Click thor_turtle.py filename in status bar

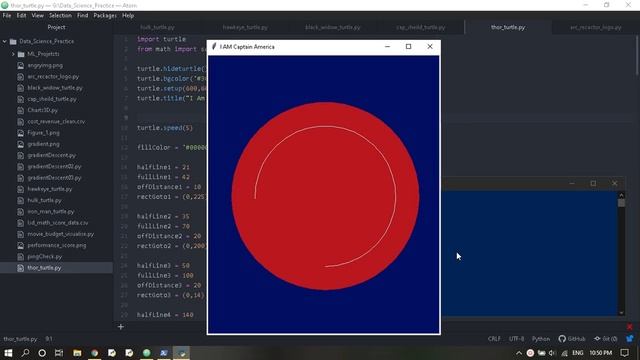click(x=20, y=339)
